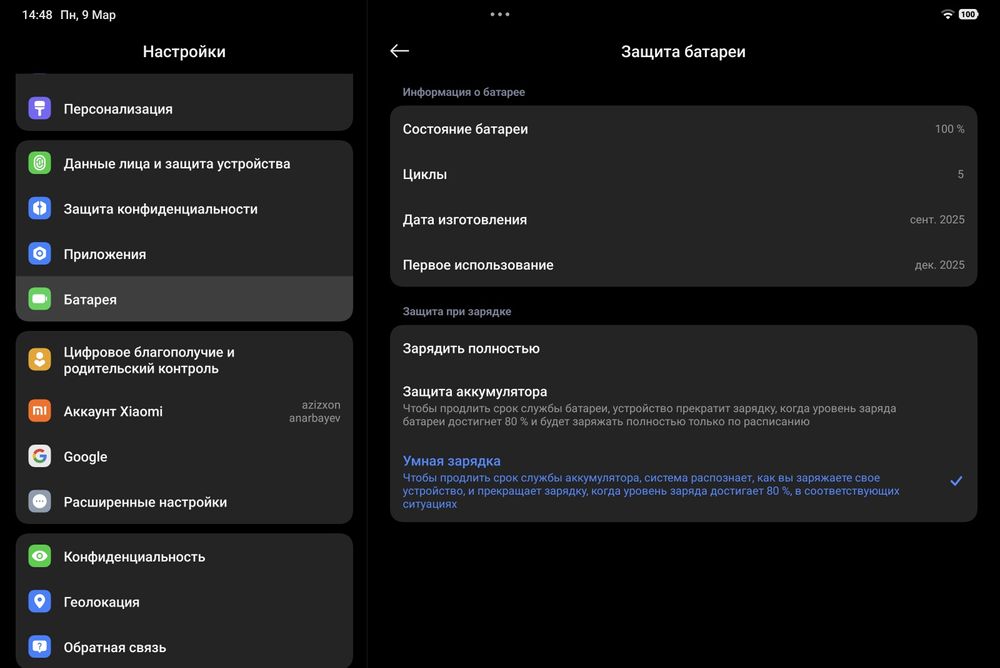This screenshot has width=1000, height=668.
Task: Tap the дек. 2025 value
Action: pos(939,265)
